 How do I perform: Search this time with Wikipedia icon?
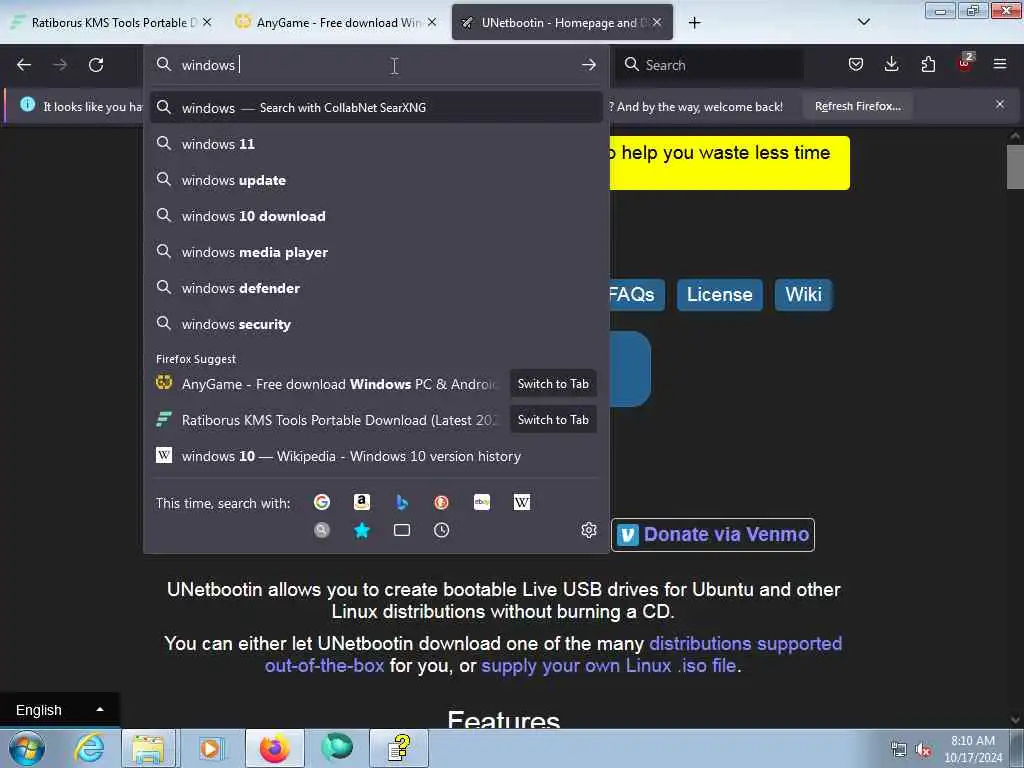[522, 502]
